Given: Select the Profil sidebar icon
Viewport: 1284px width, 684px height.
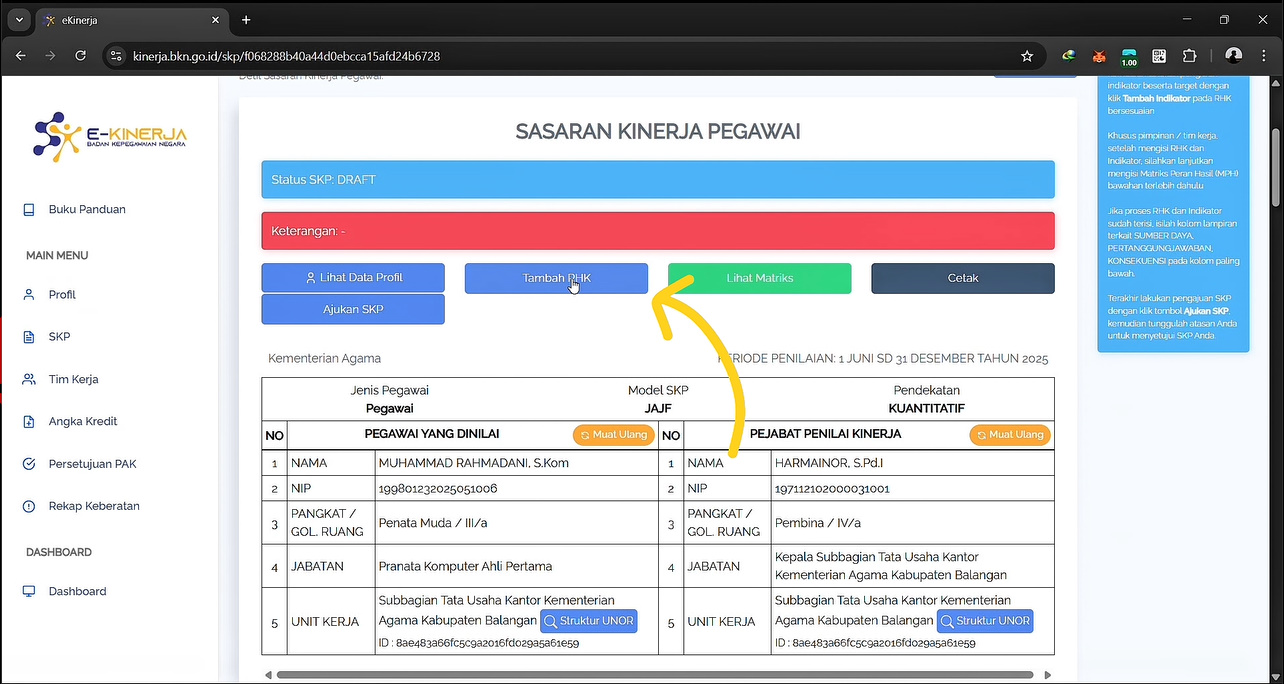Looking at the screenshot, I should point(29,294).
